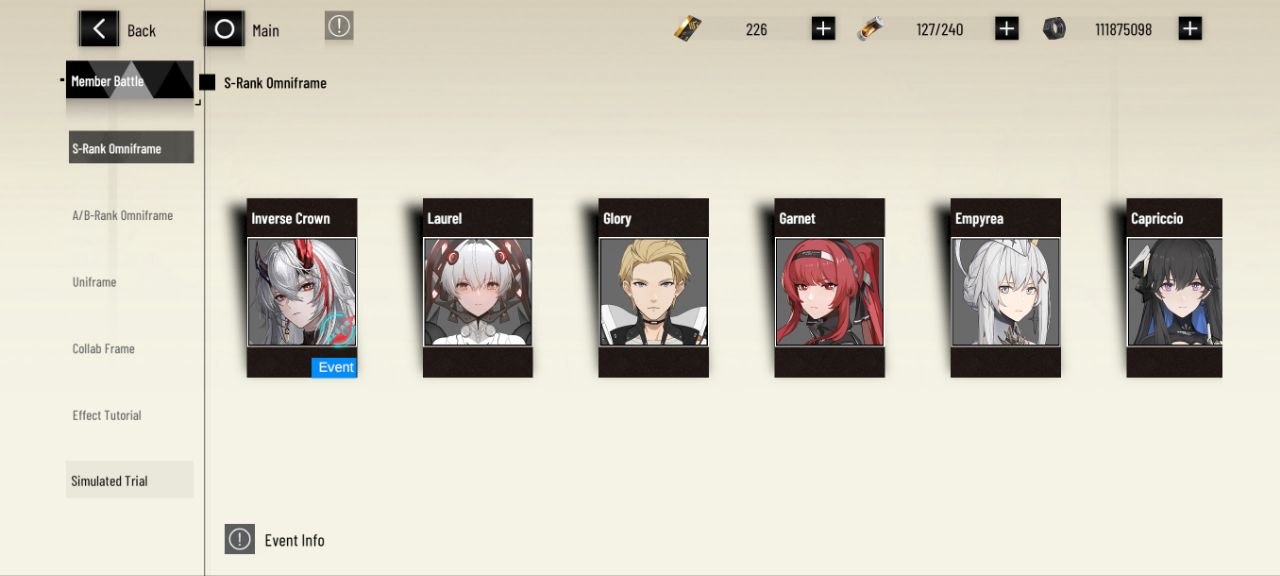Tap the serum vial icon
This screenshot has width=1280, height=576.
[x=870, y=30]
